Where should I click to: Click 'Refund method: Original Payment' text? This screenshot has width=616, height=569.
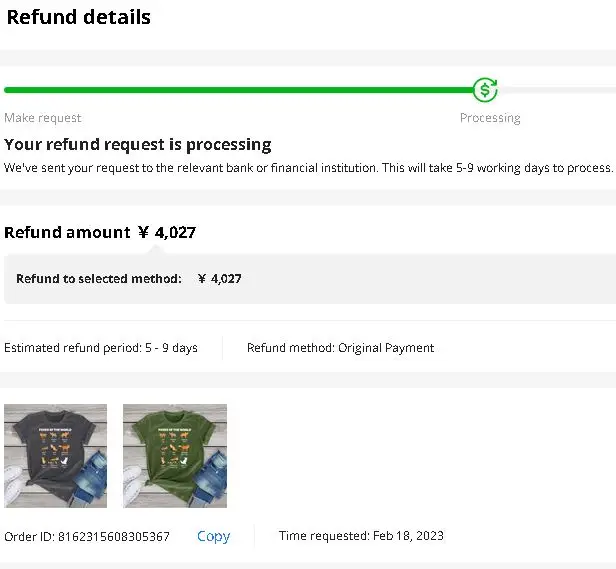340,348
